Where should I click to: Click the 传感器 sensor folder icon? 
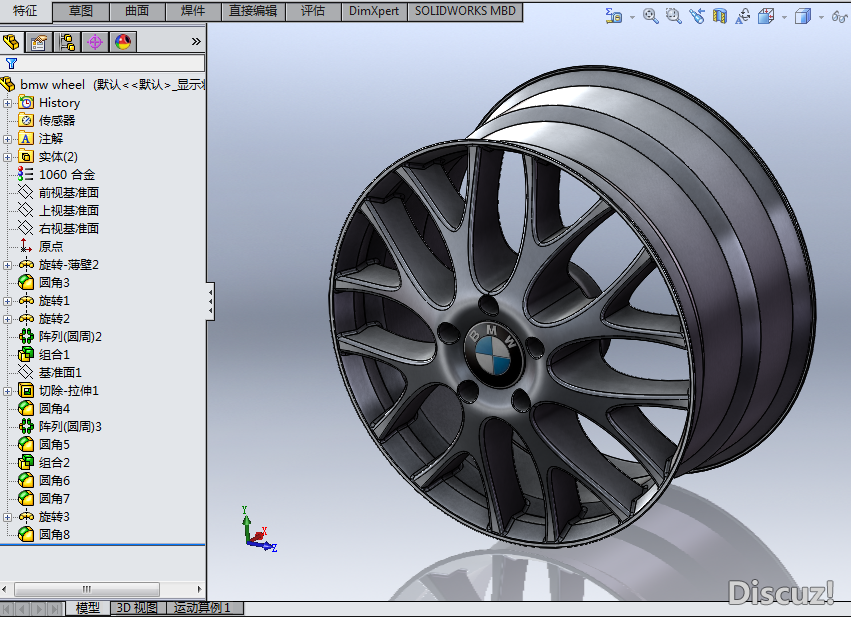click(26, 120)
